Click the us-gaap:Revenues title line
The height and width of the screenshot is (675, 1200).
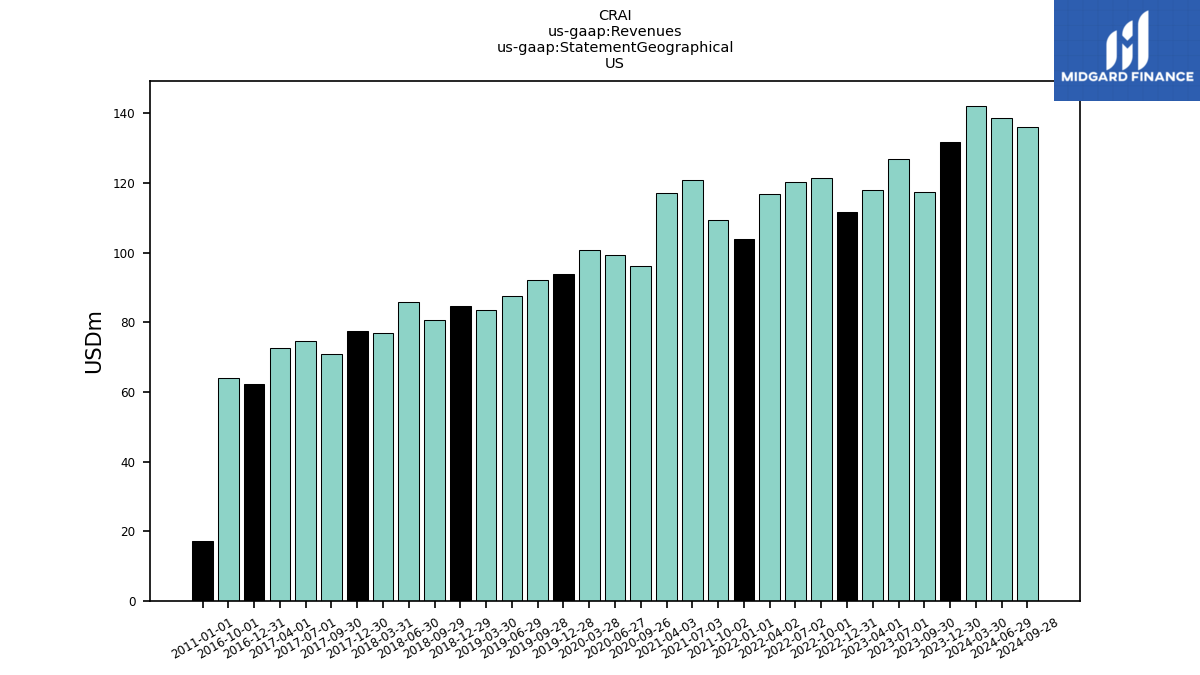coord(615,32)
